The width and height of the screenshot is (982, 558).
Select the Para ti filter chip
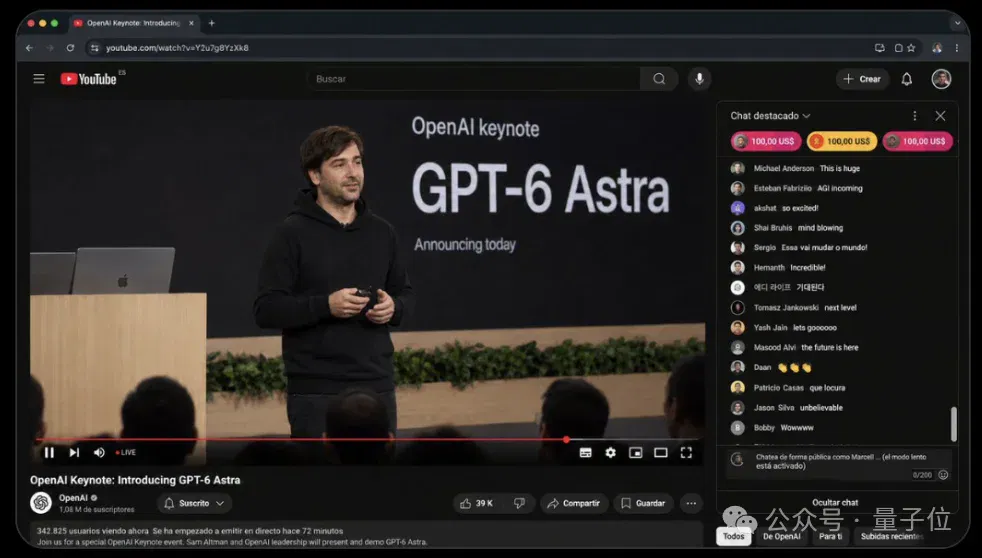(830, 536)
